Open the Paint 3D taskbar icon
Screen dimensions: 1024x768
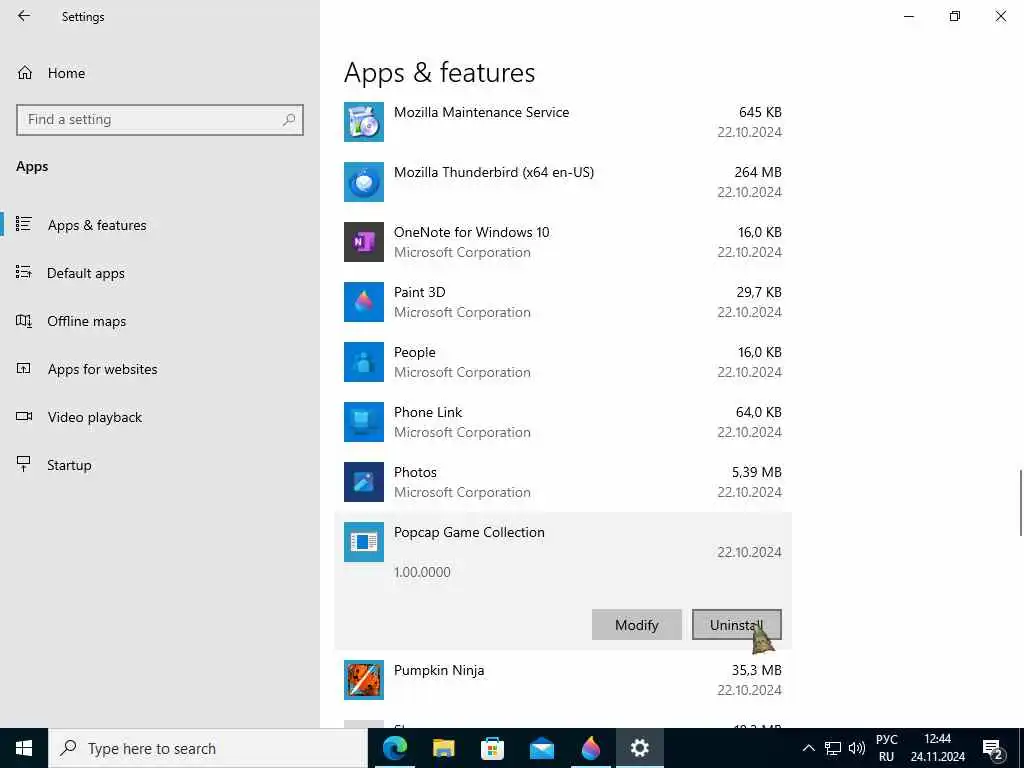(590, 748)
